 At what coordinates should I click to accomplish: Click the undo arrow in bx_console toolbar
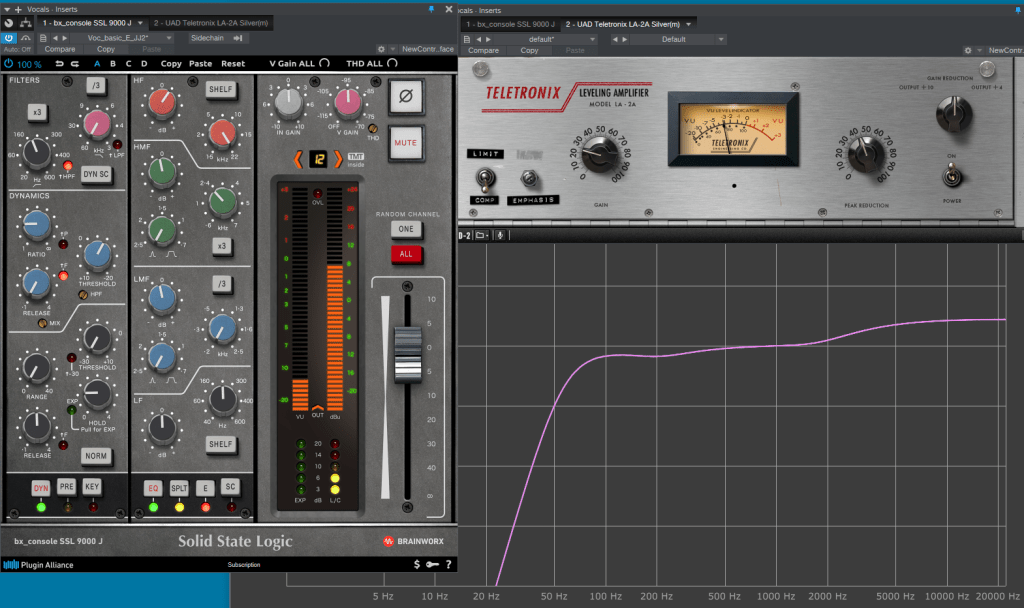[60, 63]
